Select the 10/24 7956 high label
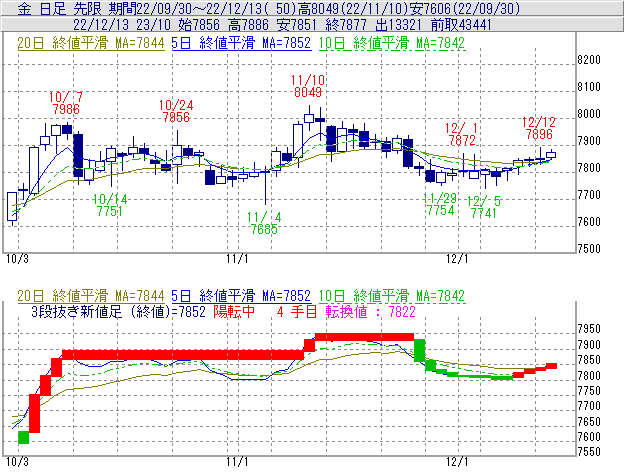 click(176, 111)
